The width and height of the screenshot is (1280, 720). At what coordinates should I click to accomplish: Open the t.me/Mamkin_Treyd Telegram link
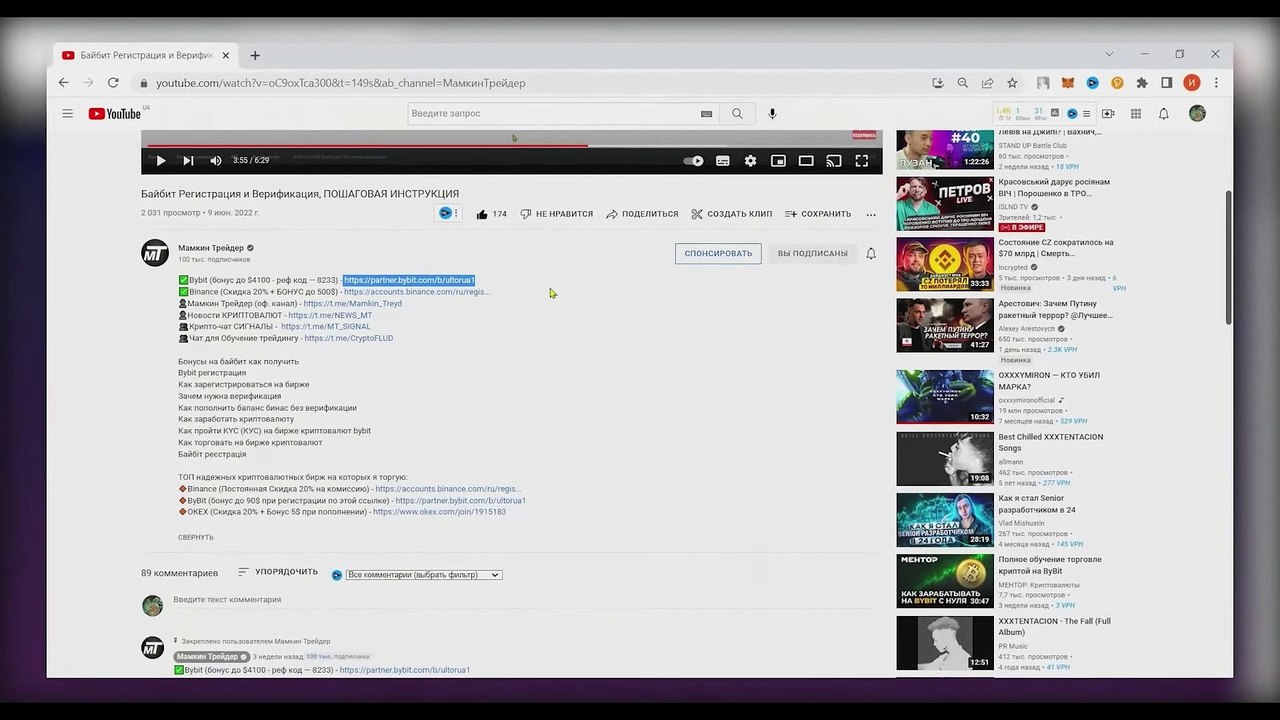pyautogui.click(x=353, y=304)
